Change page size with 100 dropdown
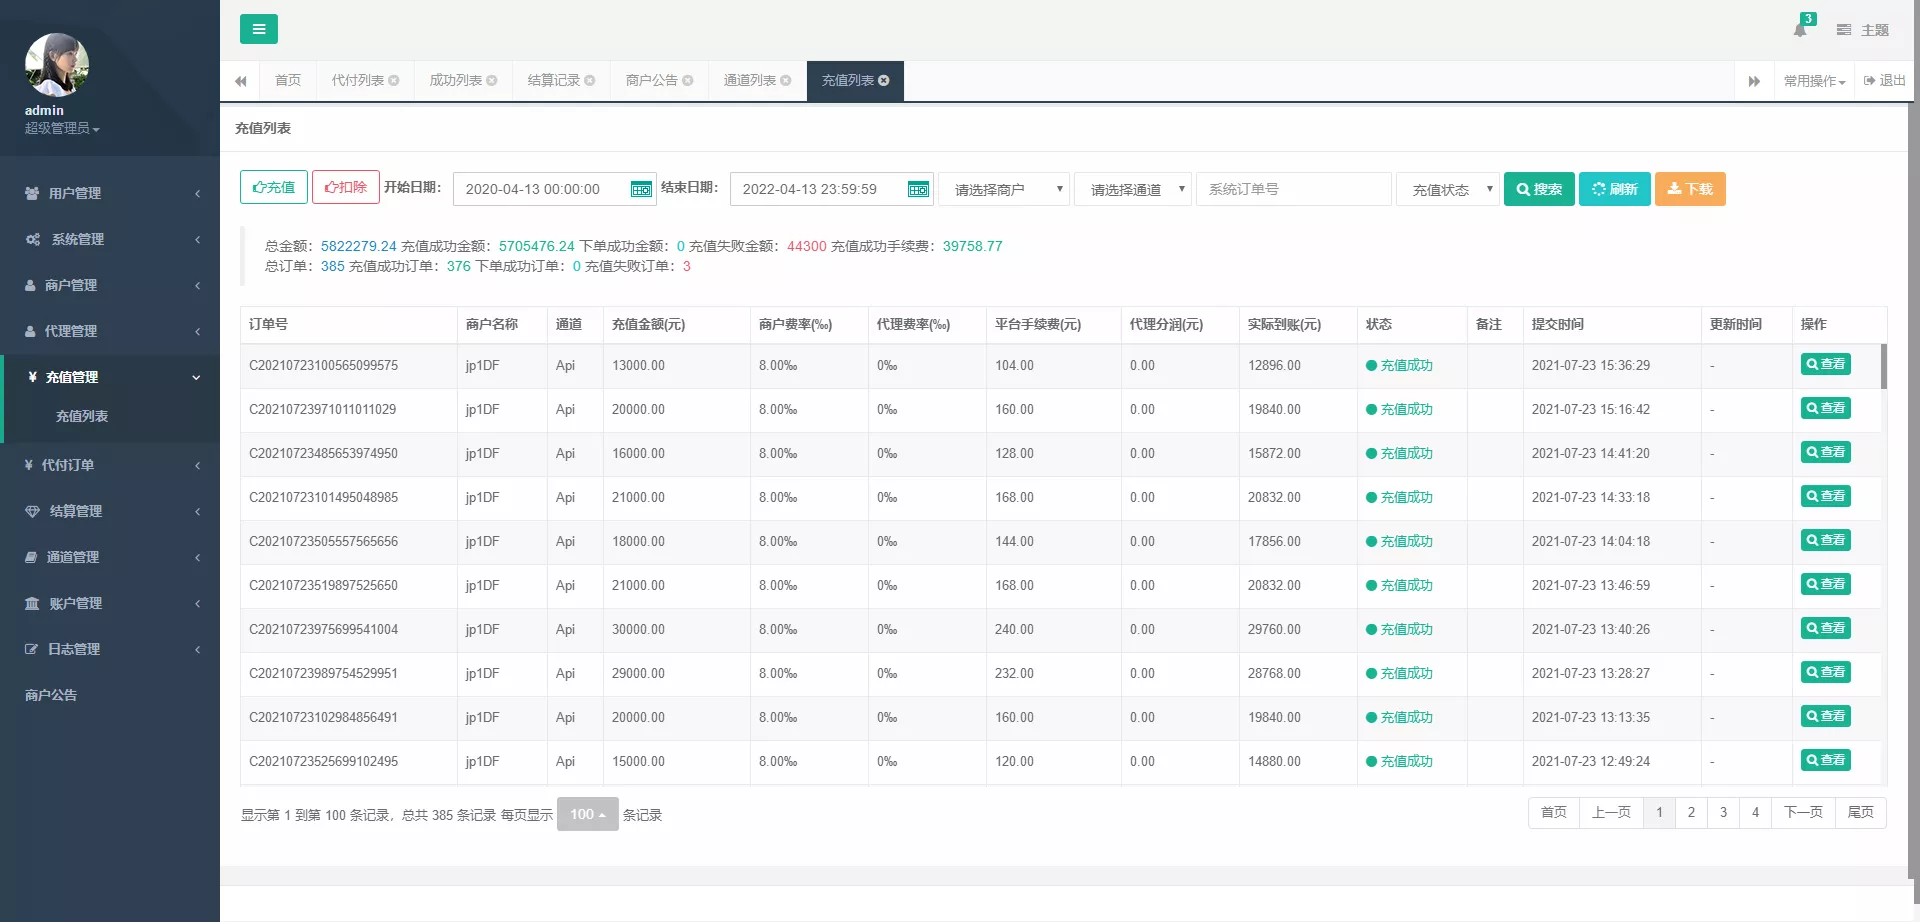The image size is (1920, 922). [x=587, y=814]
